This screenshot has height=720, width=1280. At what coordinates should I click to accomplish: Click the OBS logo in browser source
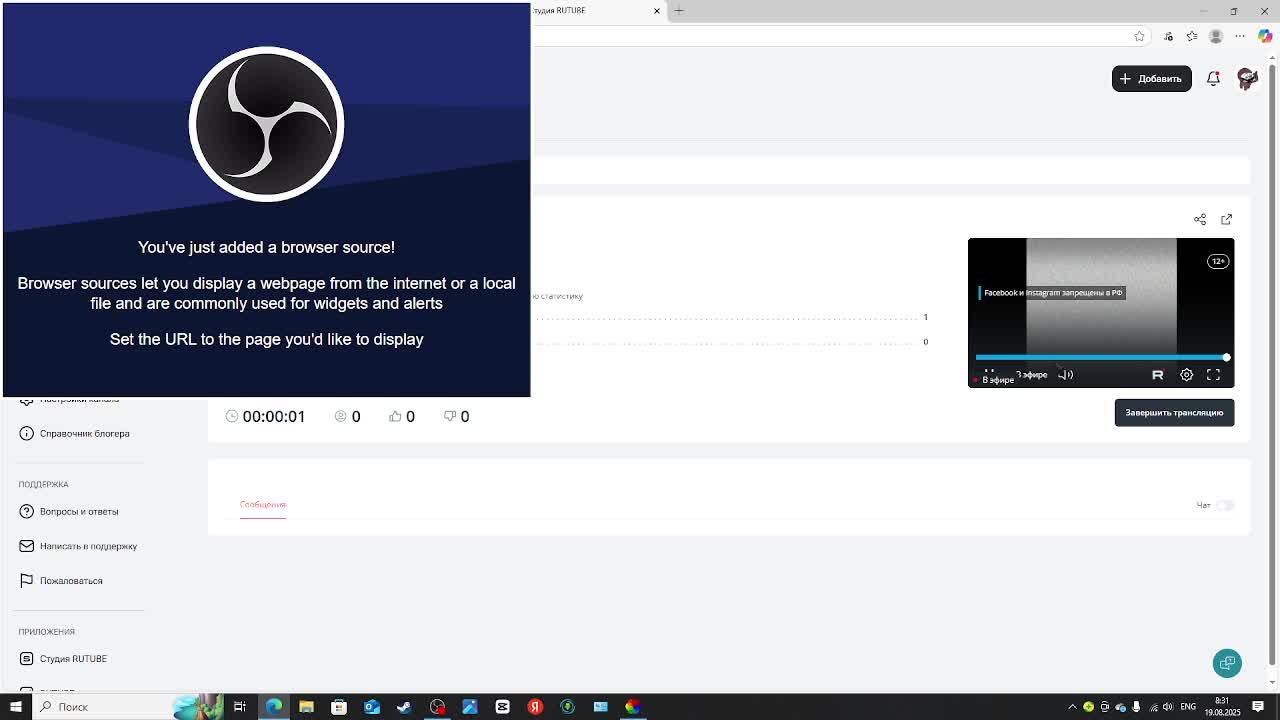click(266, 124)
